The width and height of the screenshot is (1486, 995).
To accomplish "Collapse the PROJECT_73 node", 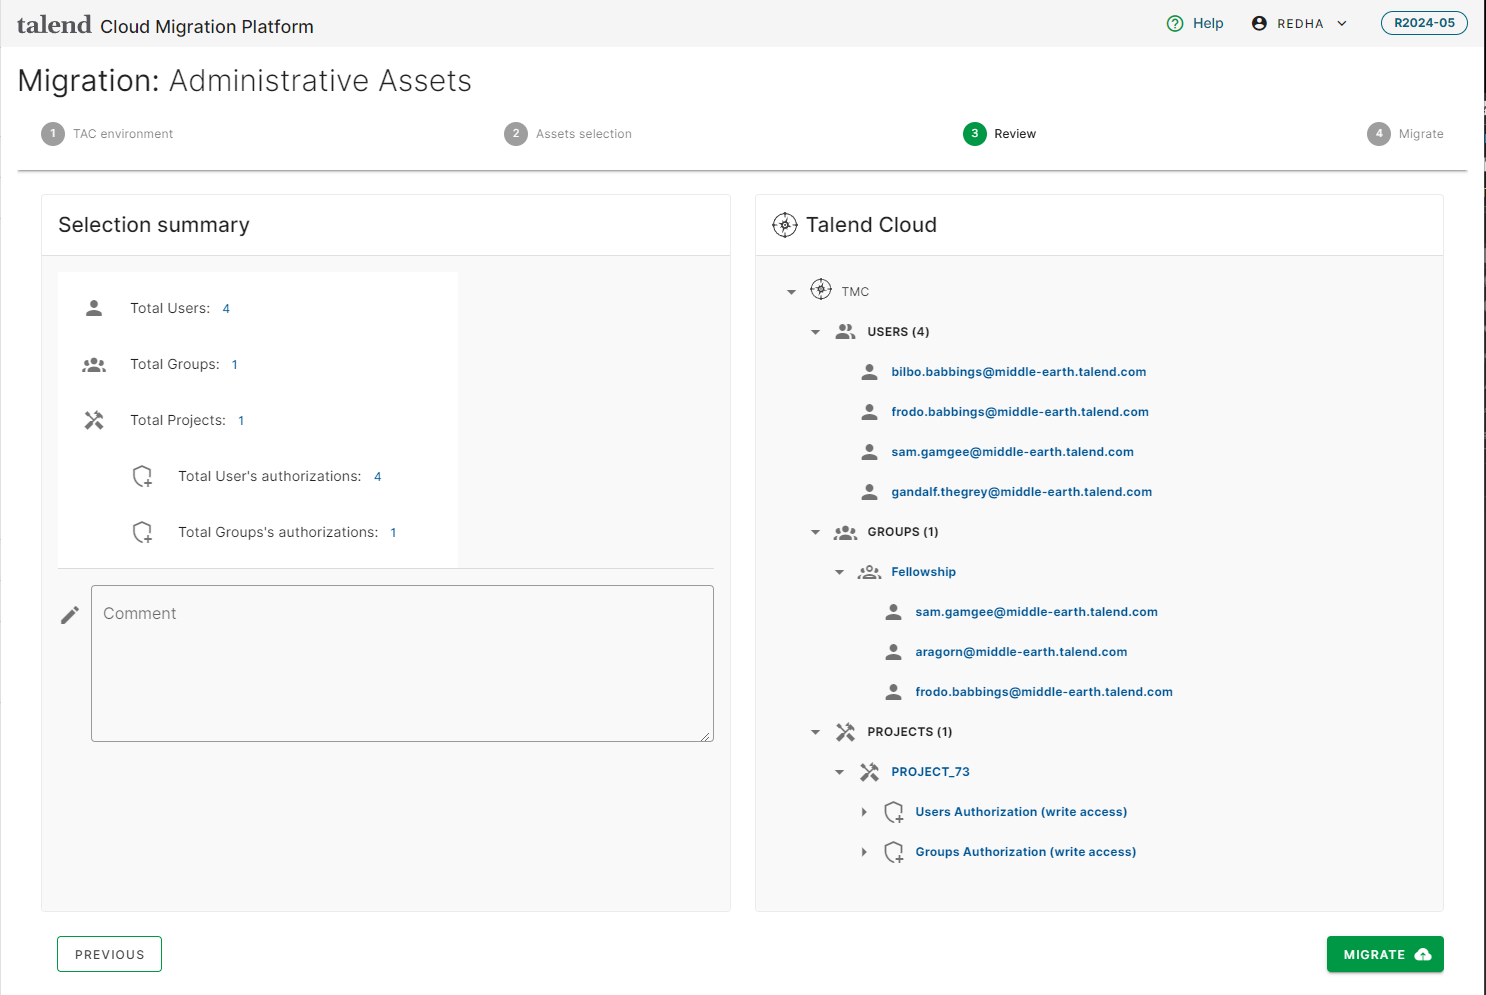I will coord(839,772).
